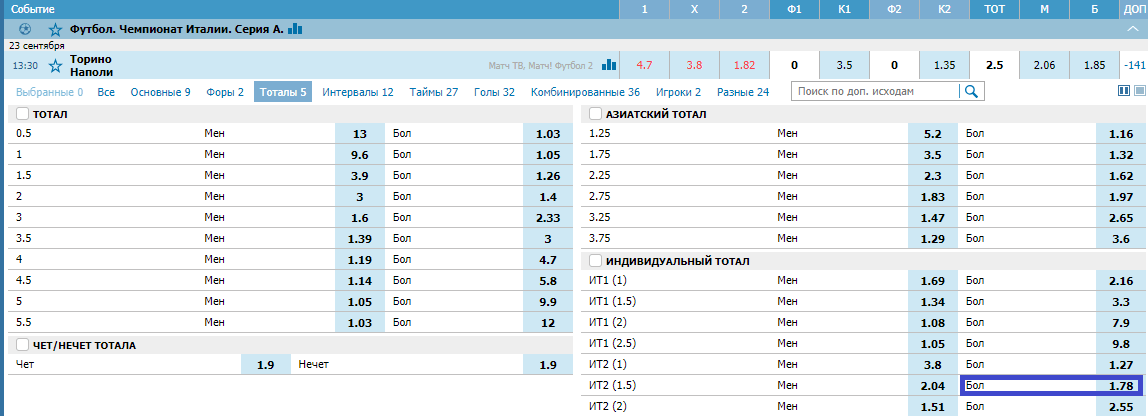
Task: Open the Все tab
Action: (x=106, y=92)
